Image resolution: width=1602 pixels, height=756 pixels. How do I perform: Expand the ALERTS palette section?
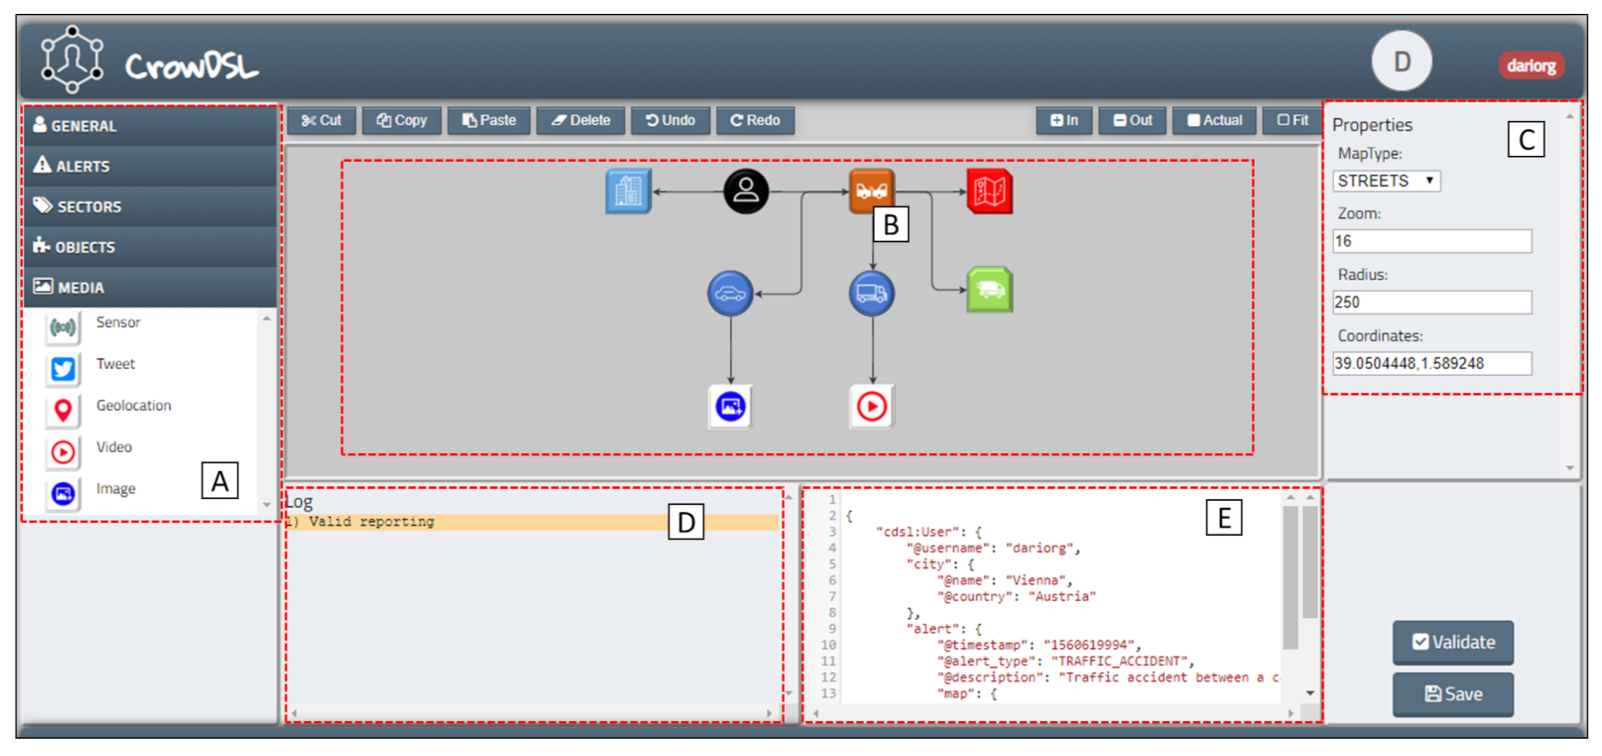(x=150, y=166)
